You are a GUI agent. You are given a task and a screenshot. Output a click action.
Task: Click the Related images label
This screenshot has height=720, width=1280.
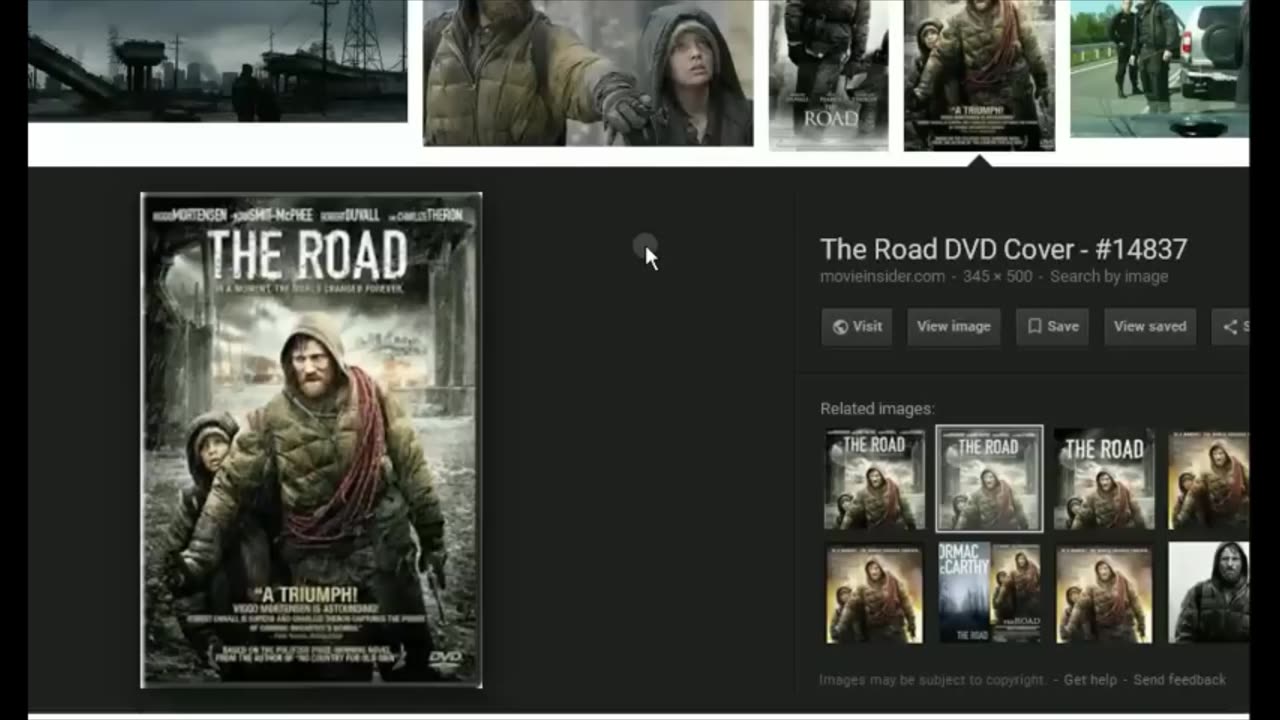[877, 408]
